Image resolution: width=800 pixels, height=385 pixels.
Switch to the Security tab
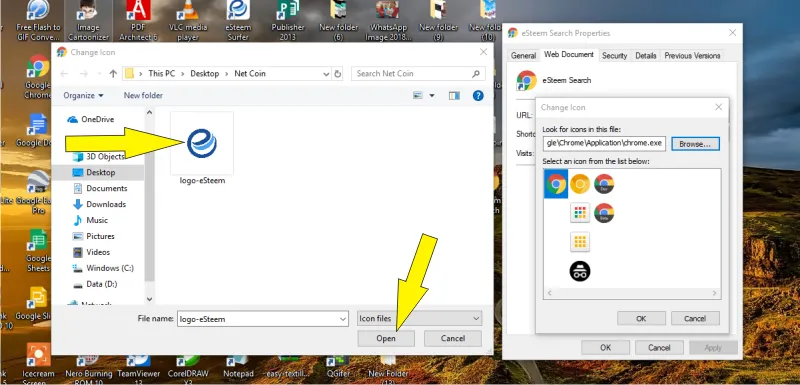pyautogui.click(x=614, y=56)
